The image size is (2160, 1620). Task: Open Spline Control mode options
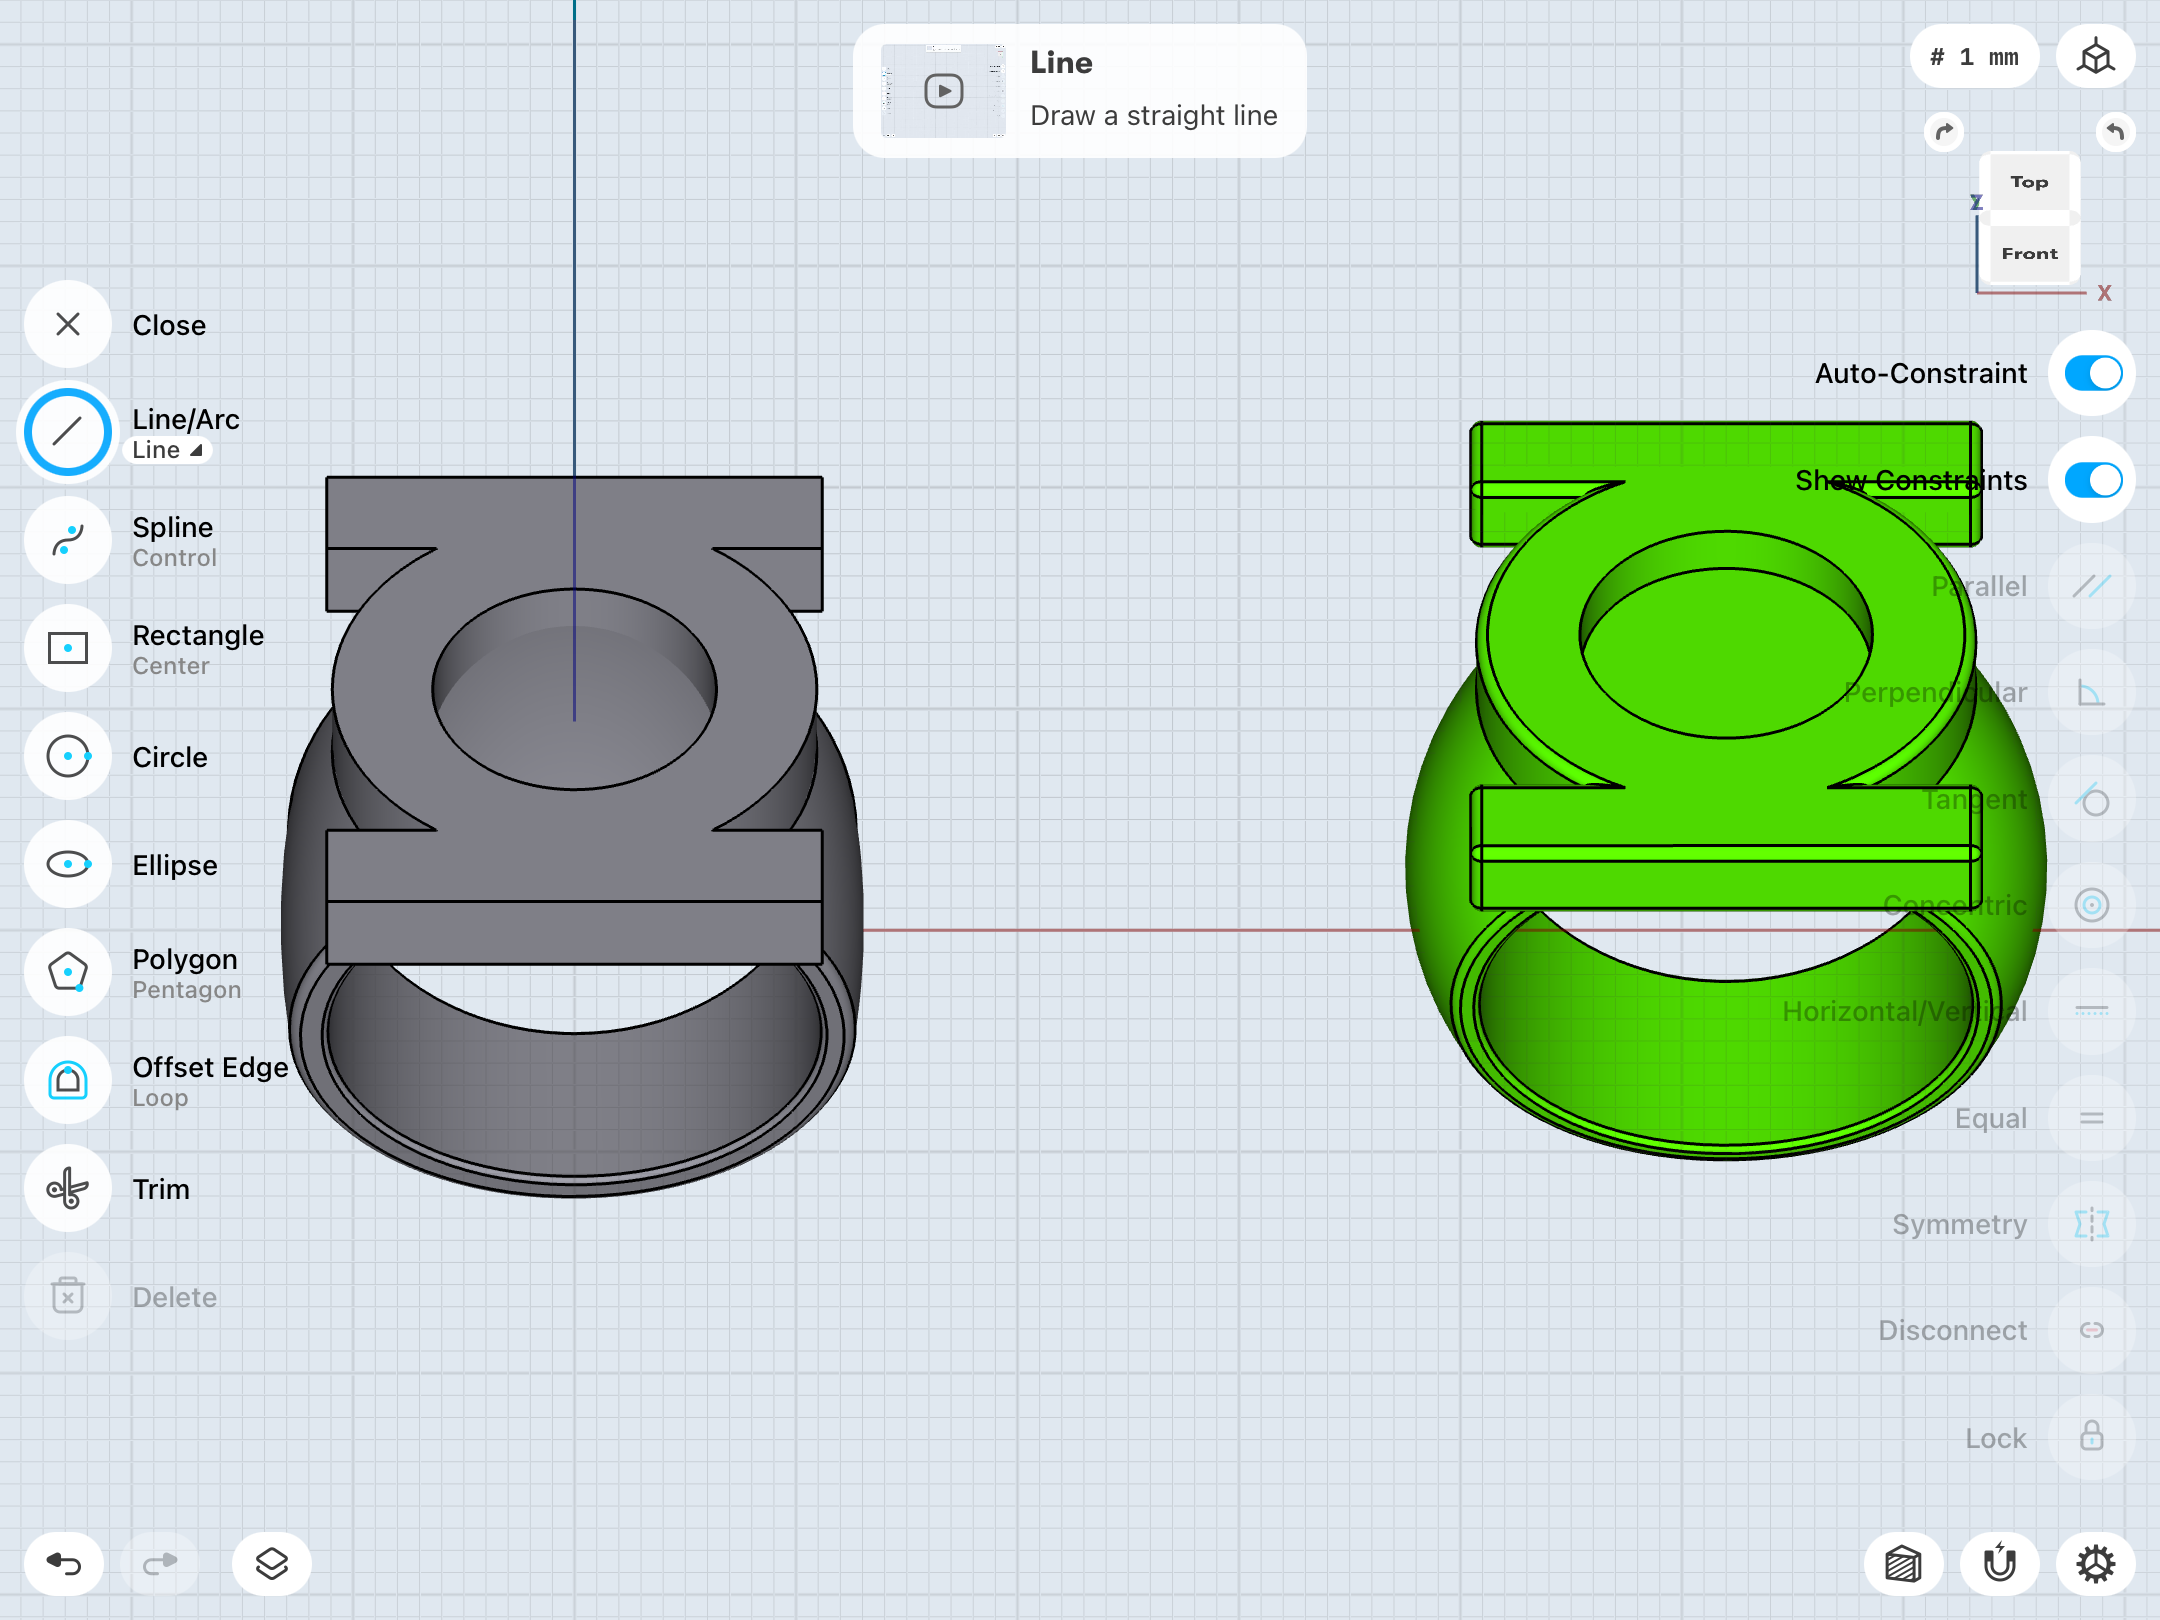click(x=175, y=558)
